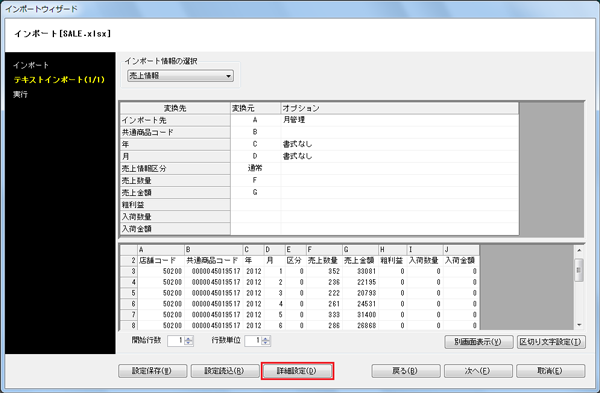Screen dimensions: 600x393
Task: Click 変換元 cell D for 月 row
Action: coord(255,156)
